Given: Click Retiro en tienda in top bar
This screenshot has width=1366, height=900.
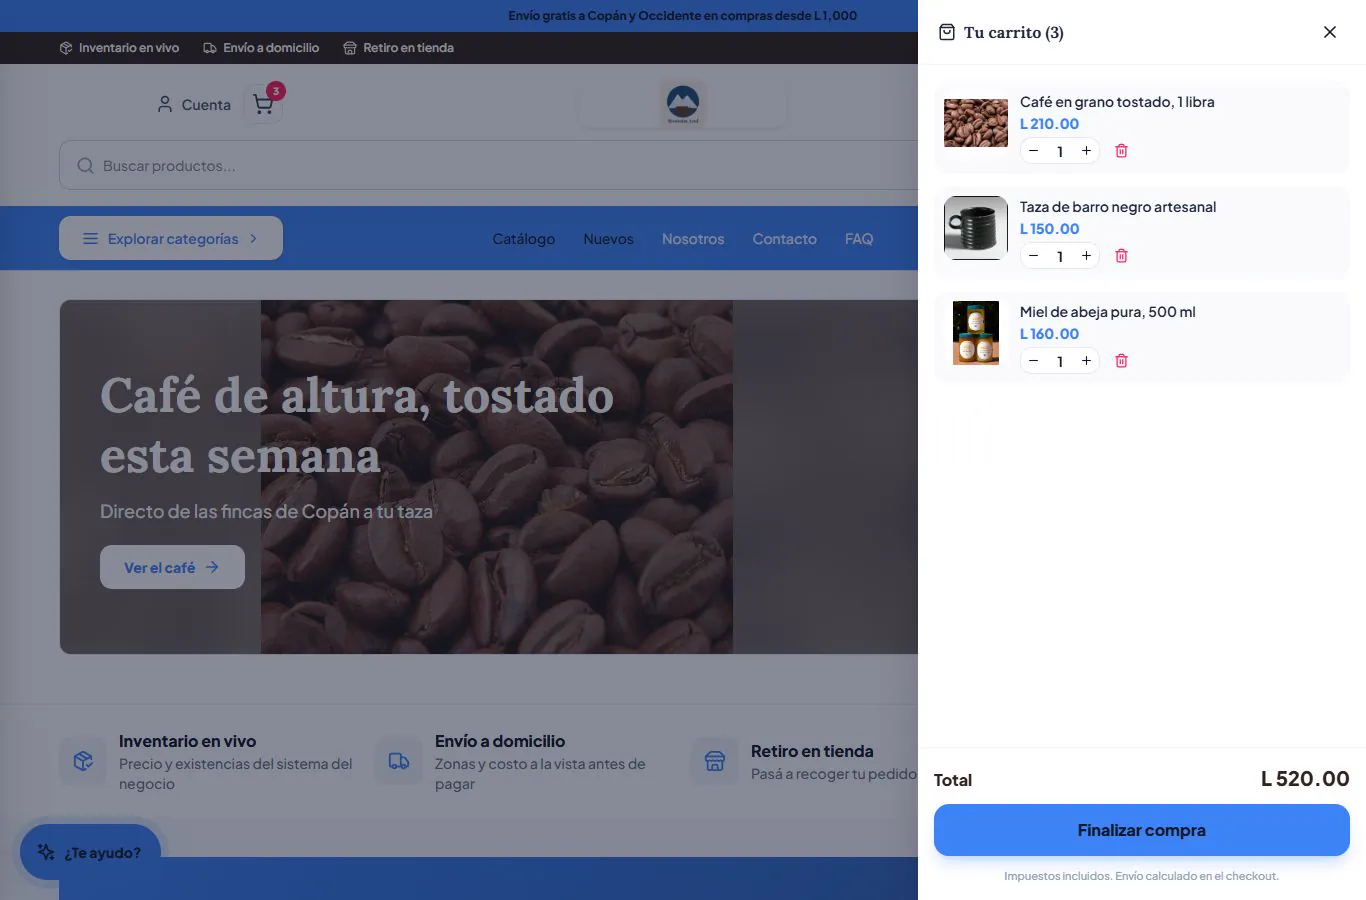Looking at the screenshot, I should pyautogui.click(x=398, y=47).
